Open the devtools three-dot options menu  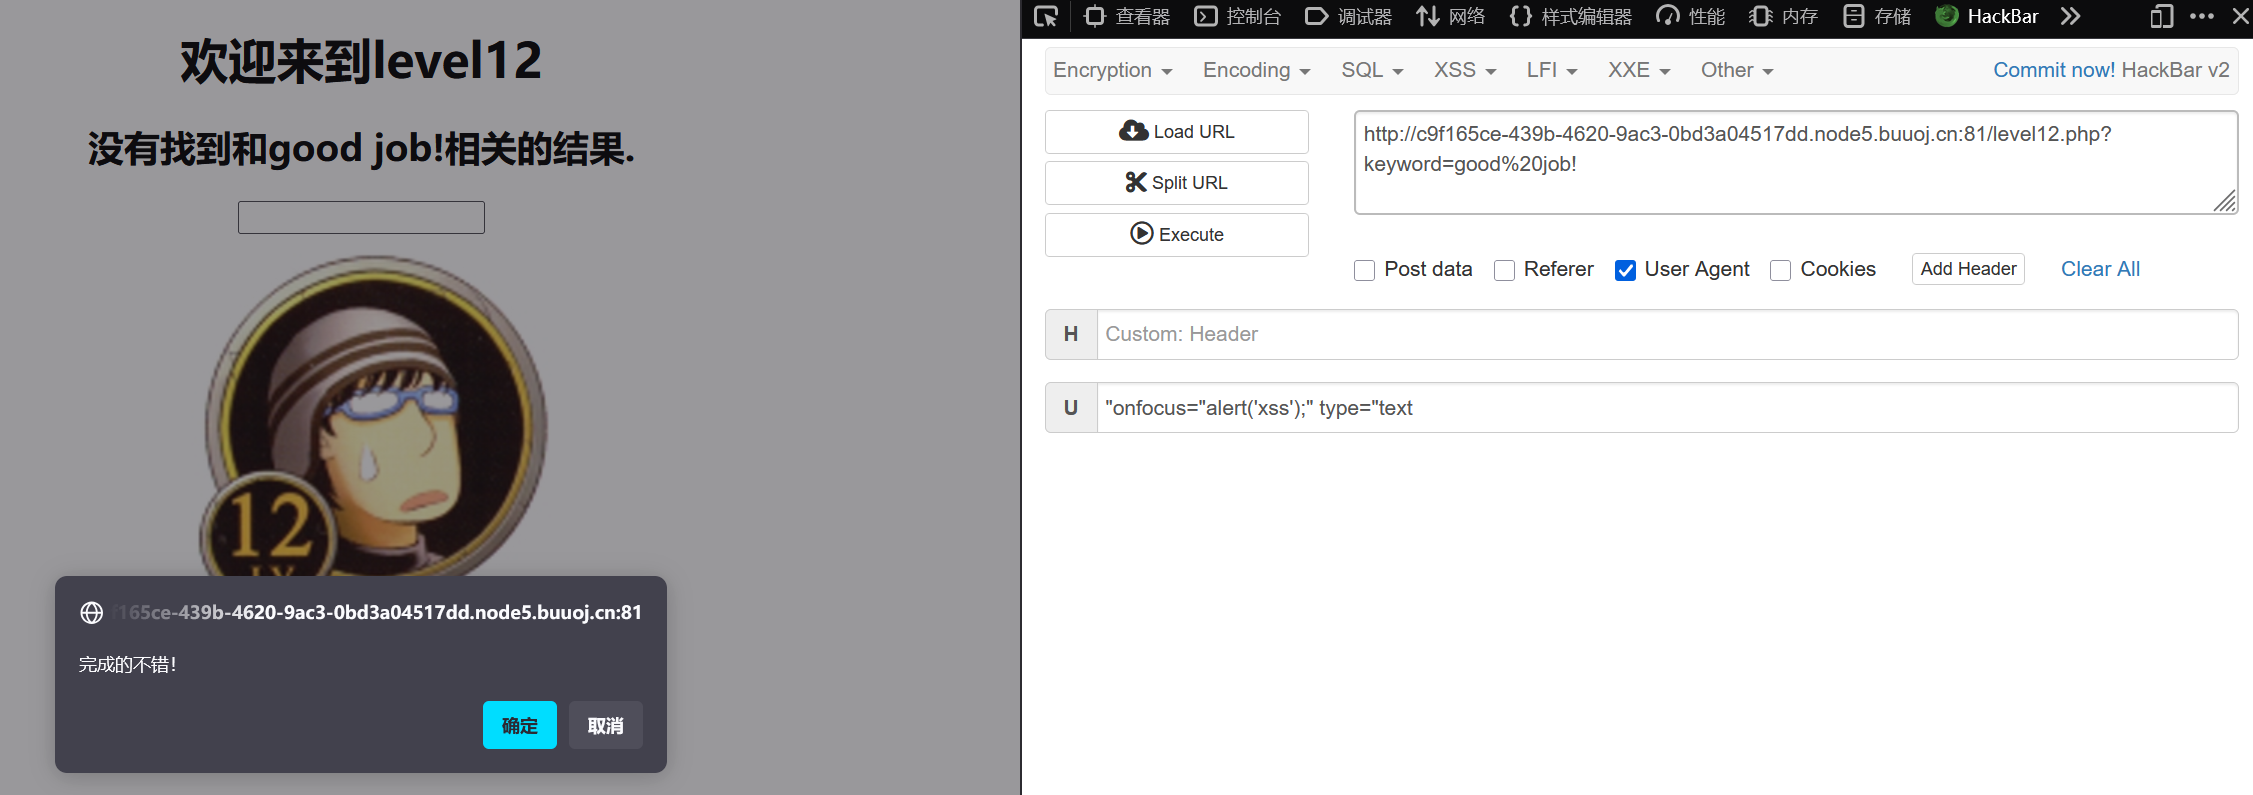(x=2201, y=17)
